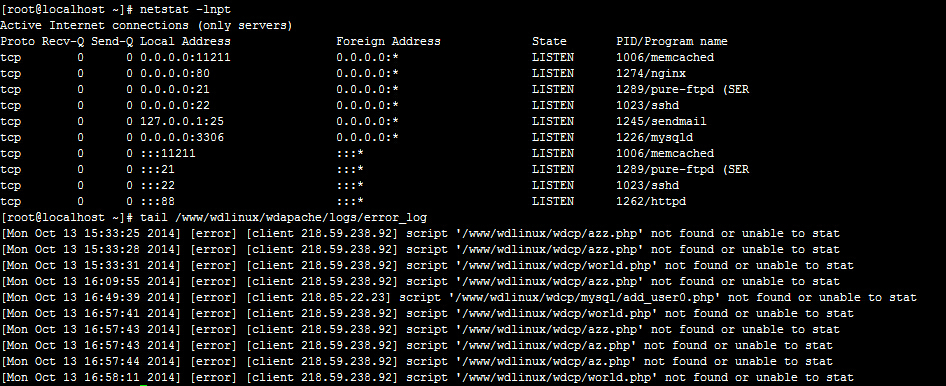946x386 pixels.
Task: Click the netstat -lnpt command text
Action: (x=185, y=10)
